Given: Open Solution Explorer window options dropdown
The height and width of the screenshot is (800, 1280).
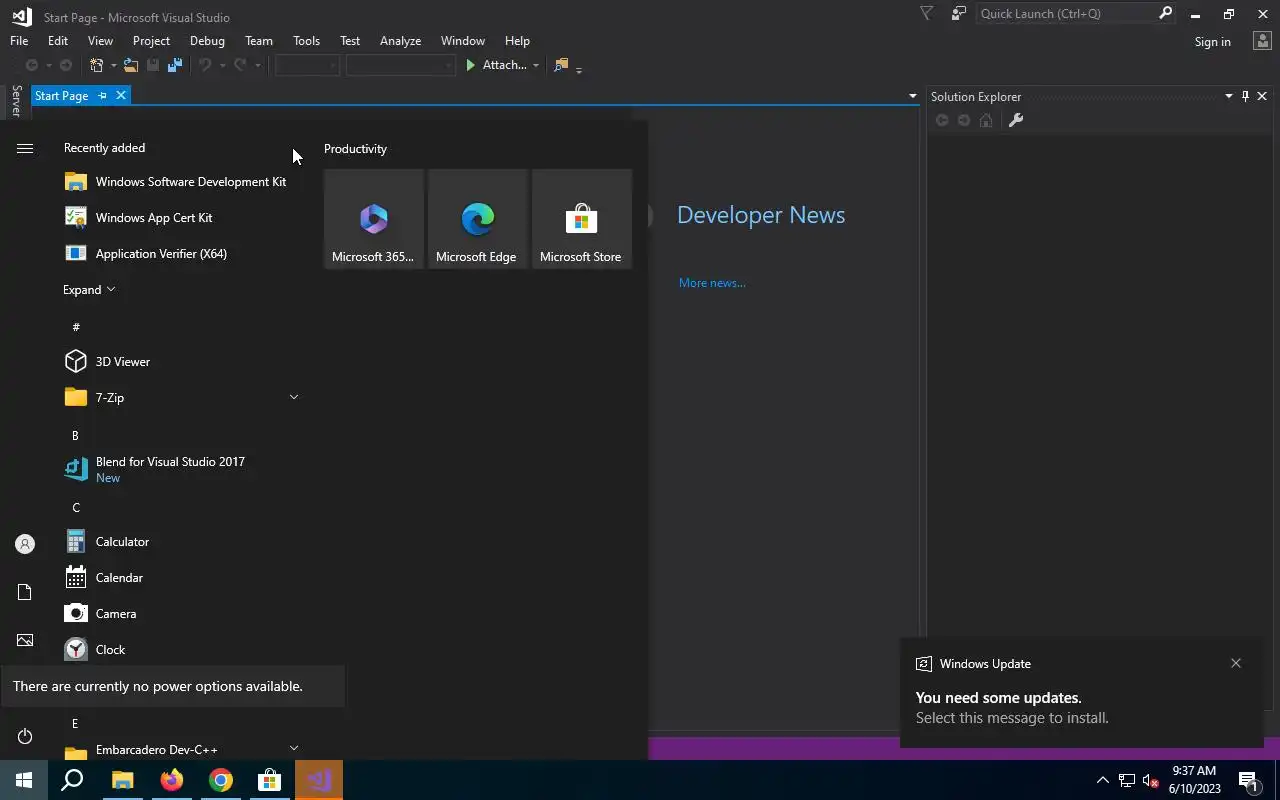Looking at the screenshot, I should 1229,96.
